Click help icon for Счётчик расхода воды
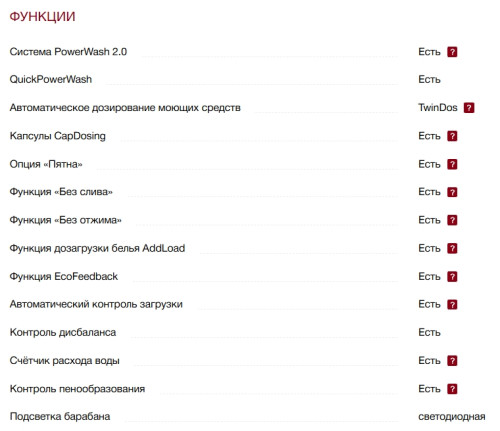The height and width of the screenshot is (431, 500). 452,361
